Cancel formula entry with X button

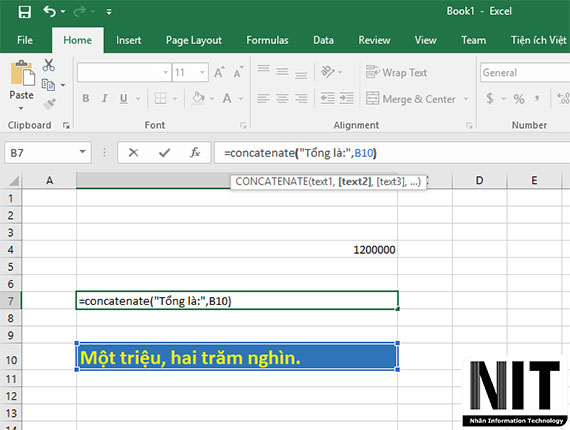133,153
